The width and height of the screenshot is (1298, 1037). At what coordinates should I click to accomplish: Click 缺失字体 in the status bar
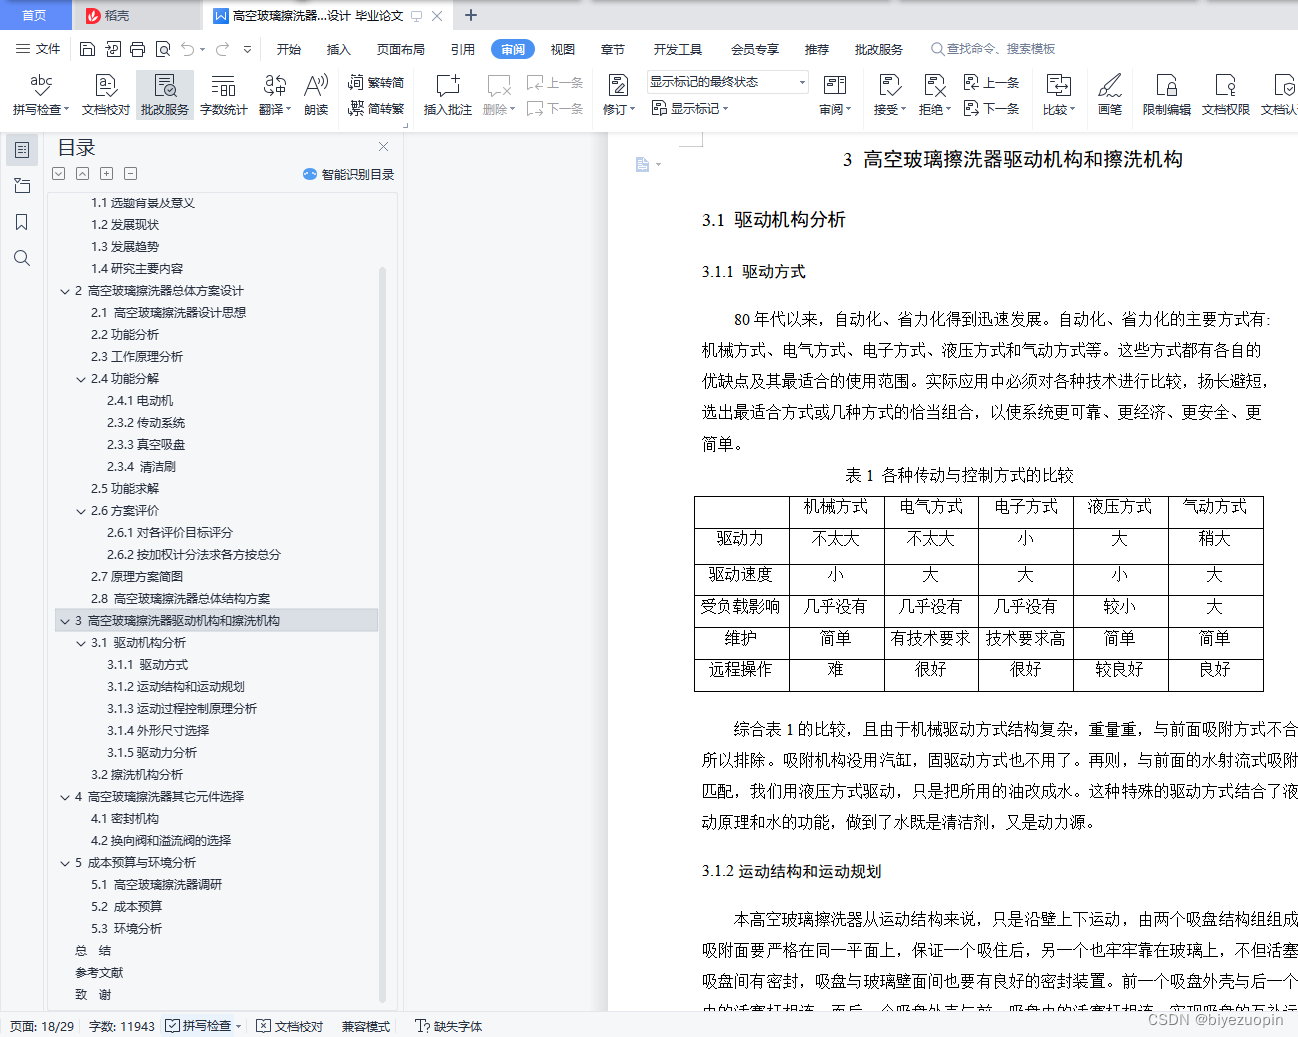[x=449, y=1026]
